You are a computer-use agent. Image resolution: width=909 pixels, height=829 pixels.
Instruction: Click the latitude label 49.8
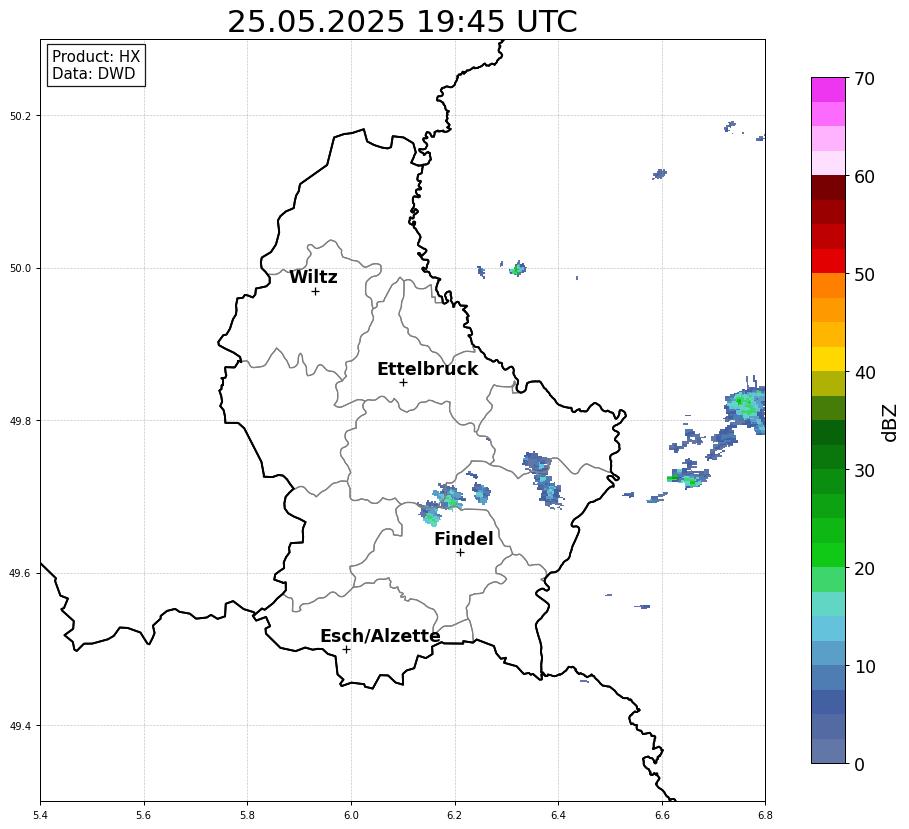[19, 421]
